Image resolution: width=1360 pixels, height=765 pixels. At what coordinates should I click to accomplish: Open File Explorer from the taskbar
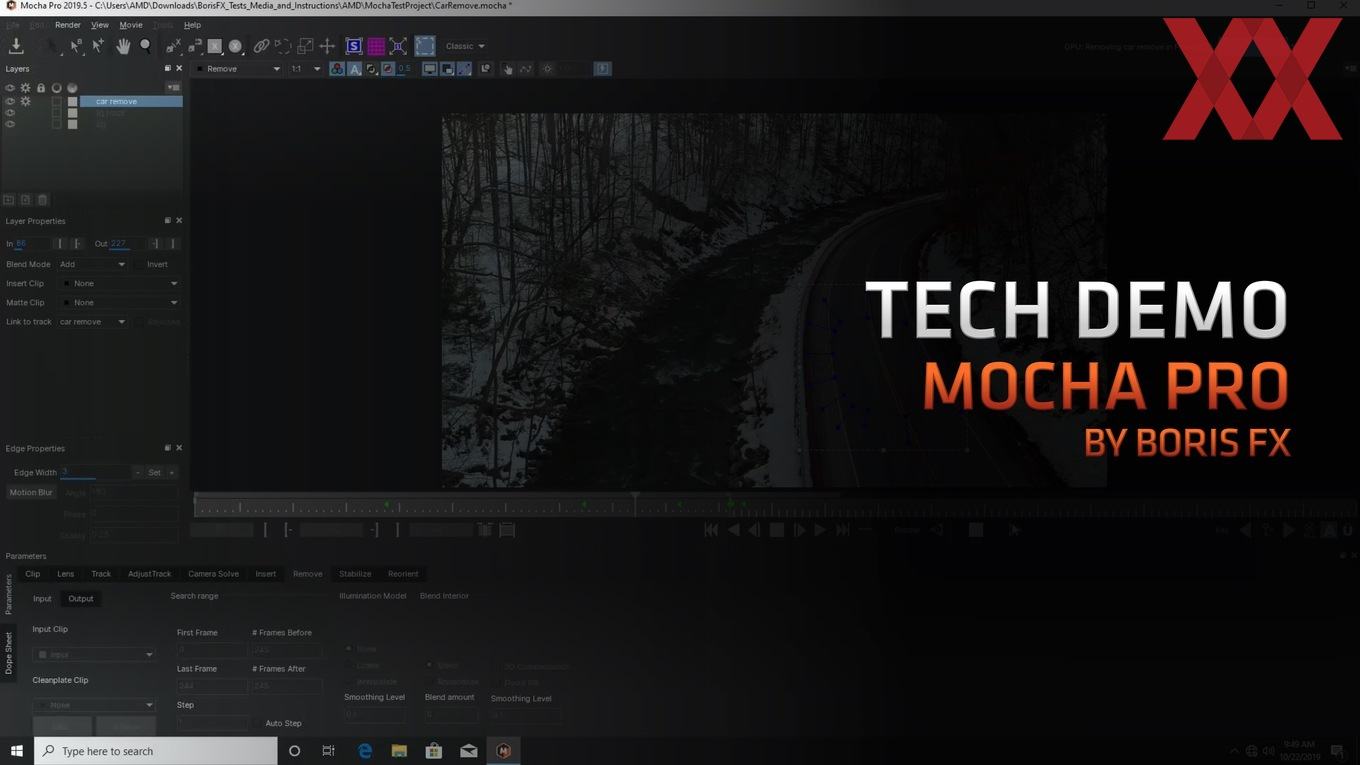399,751
